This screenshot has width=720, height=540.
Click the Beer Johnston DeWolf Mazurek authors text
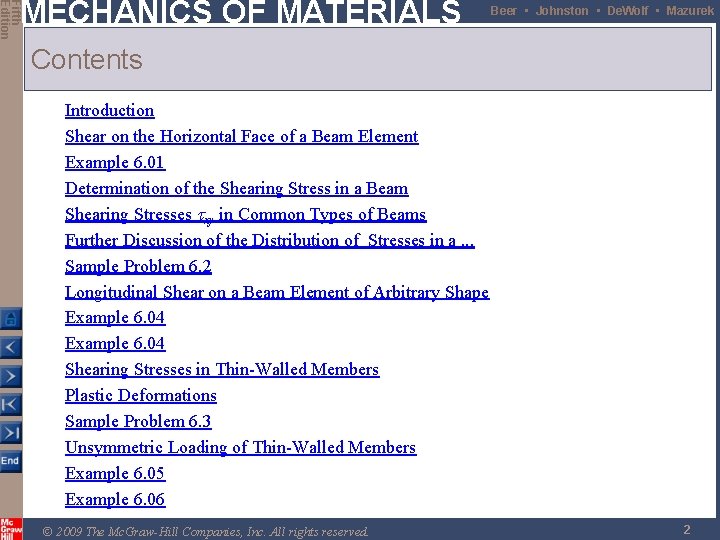point(602,11)
